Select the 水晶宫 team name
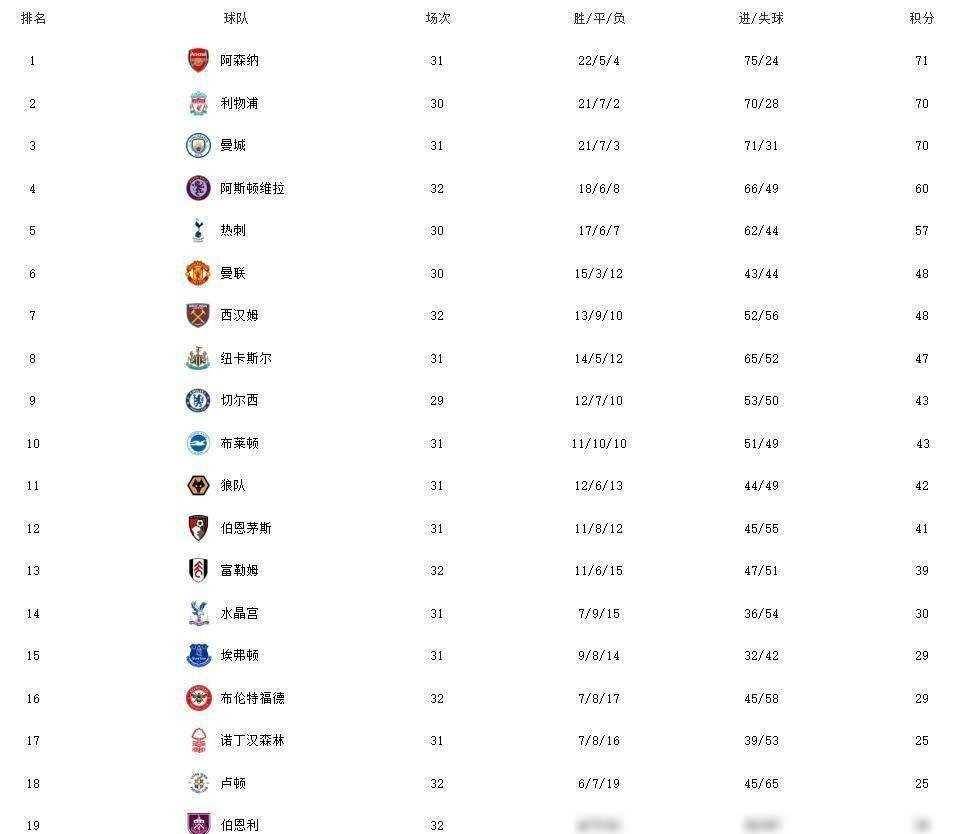Screen dimensions: 953x834 pyautogui.click(x=240, y=613)
